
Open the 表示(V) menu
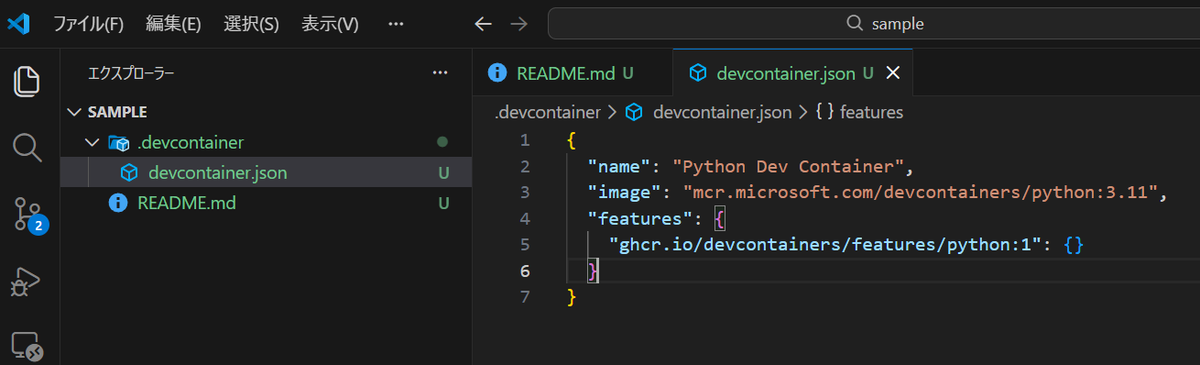coord(330,23)
